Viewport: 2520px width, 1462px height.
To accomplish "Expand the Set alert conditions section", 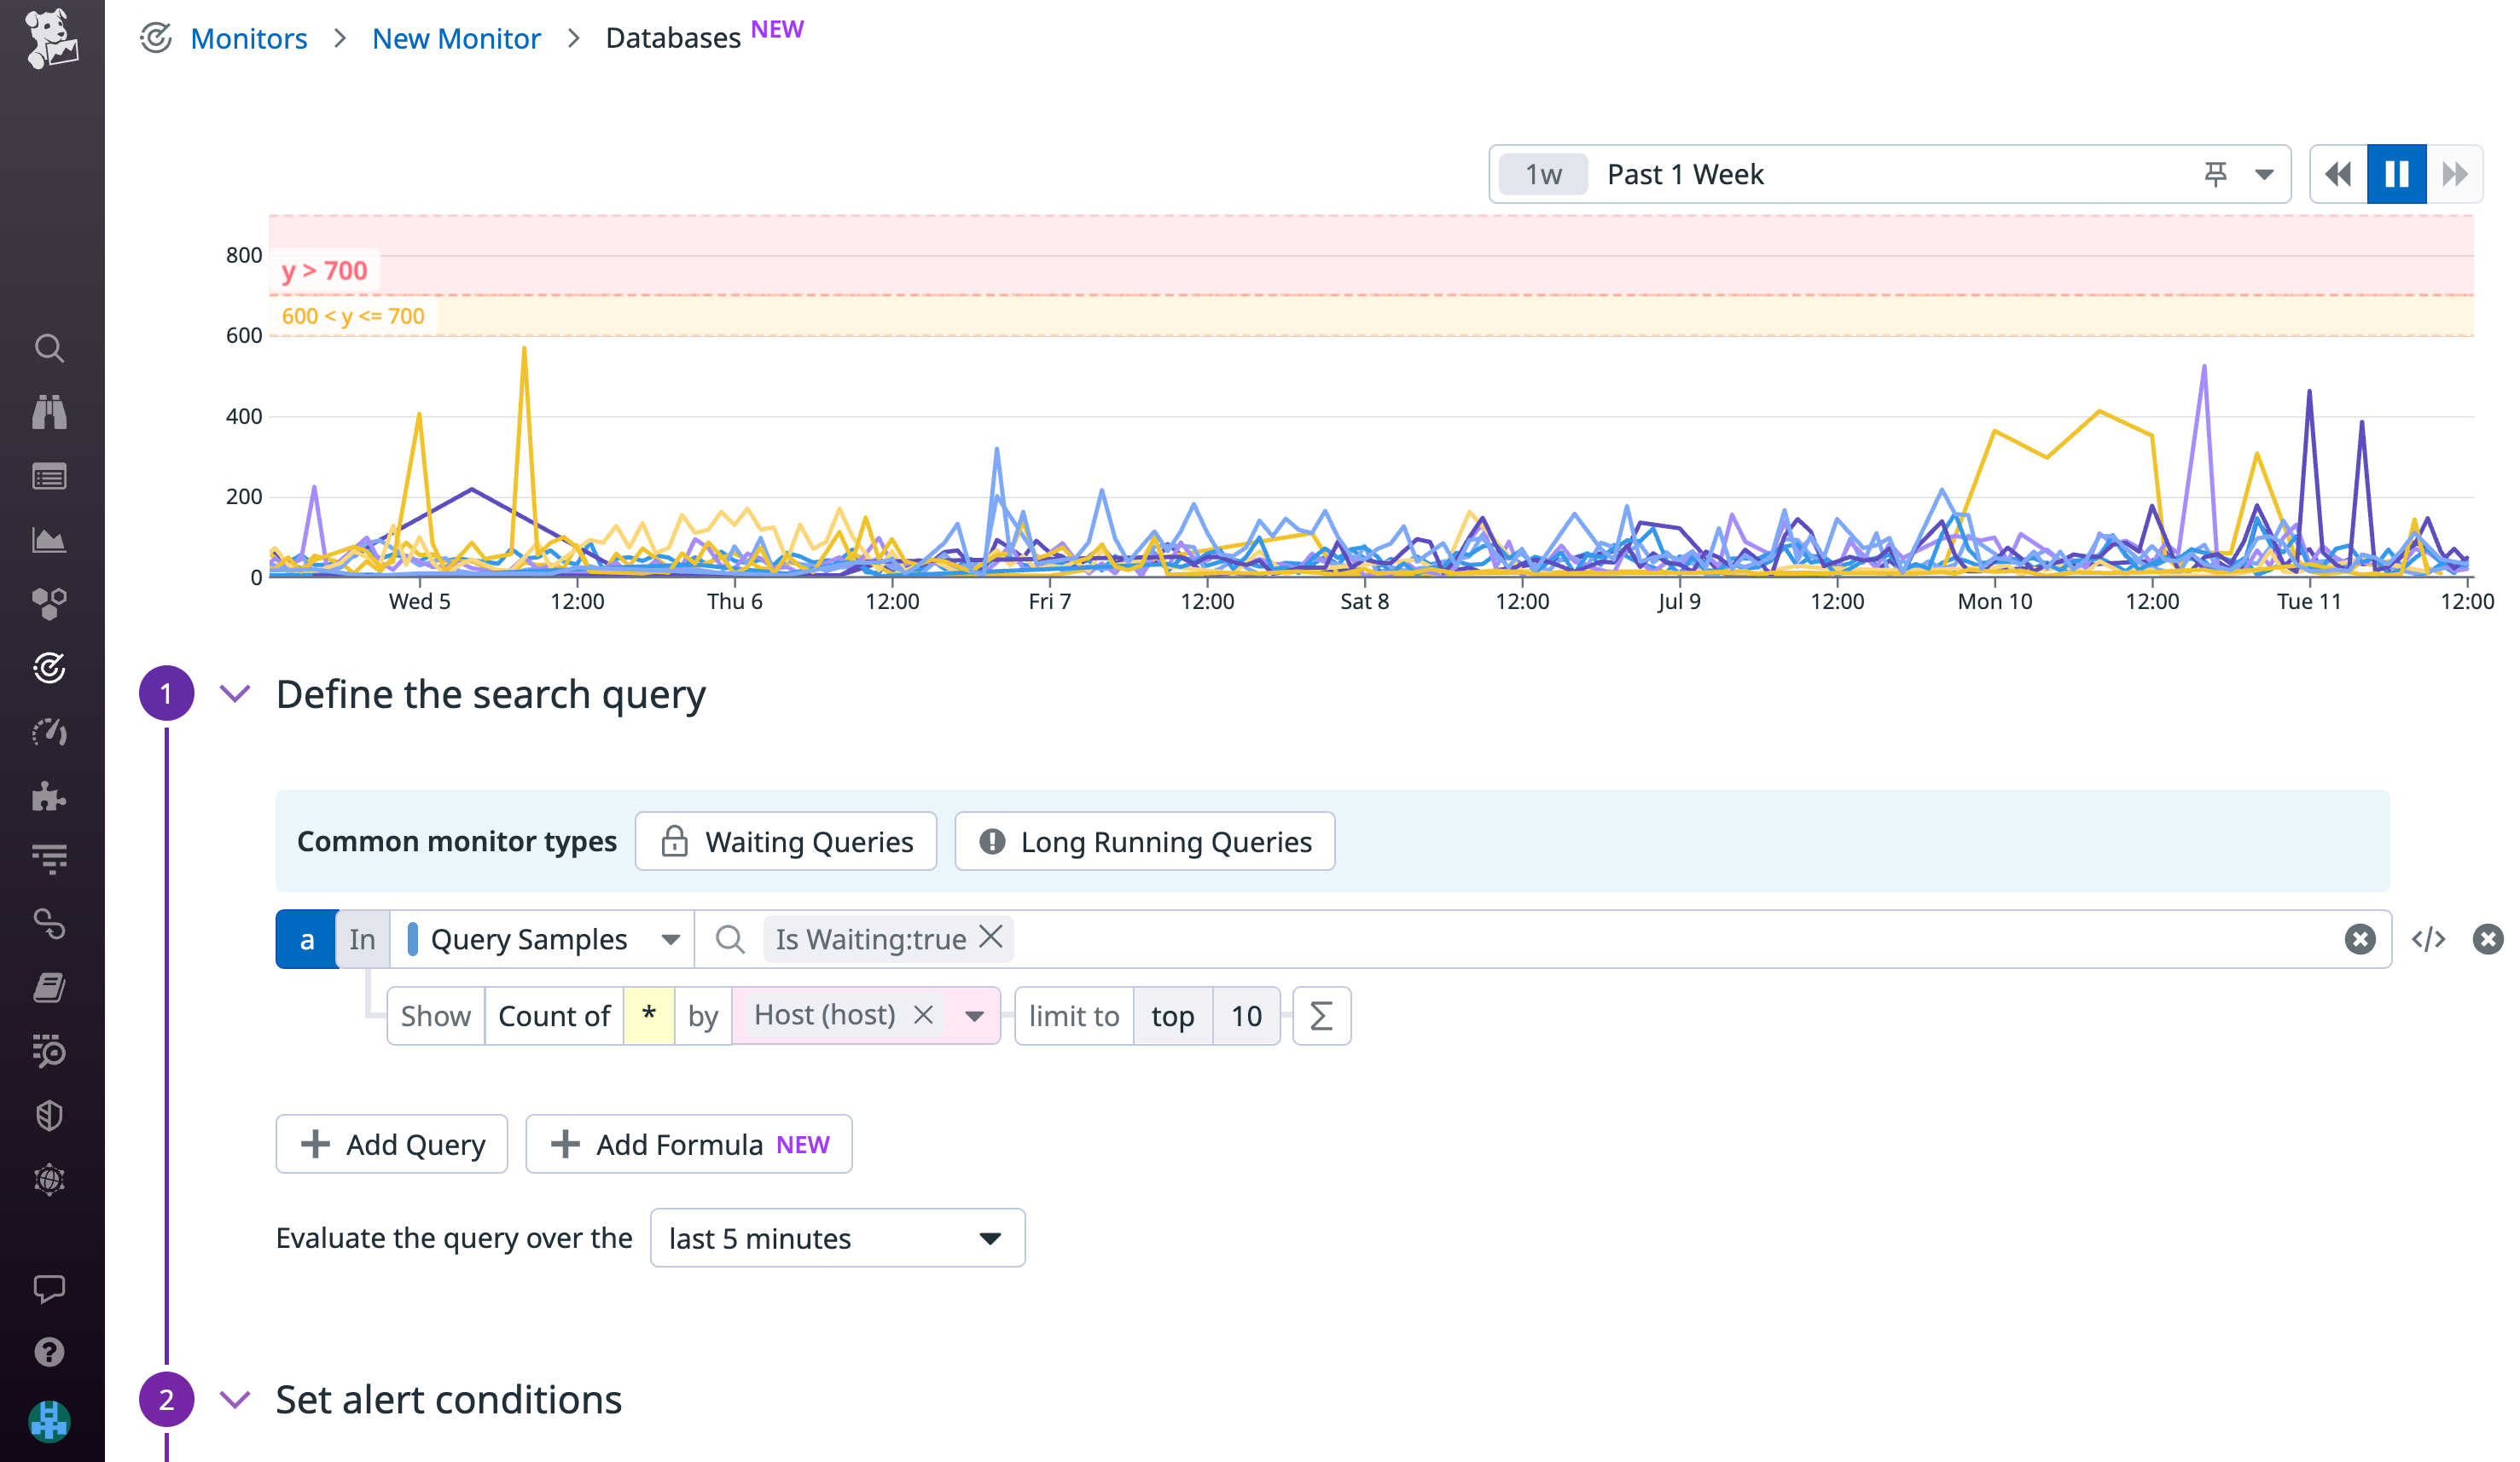I will click(236, 1399).
